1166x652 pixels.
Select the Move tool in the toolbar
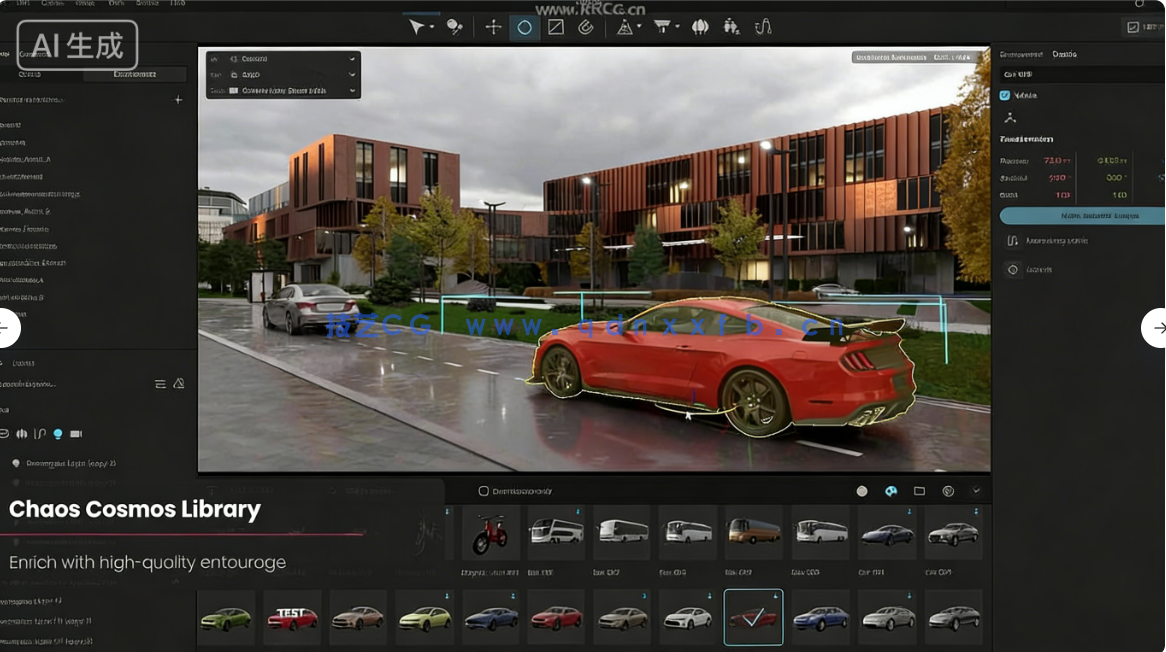coord(493,27)
